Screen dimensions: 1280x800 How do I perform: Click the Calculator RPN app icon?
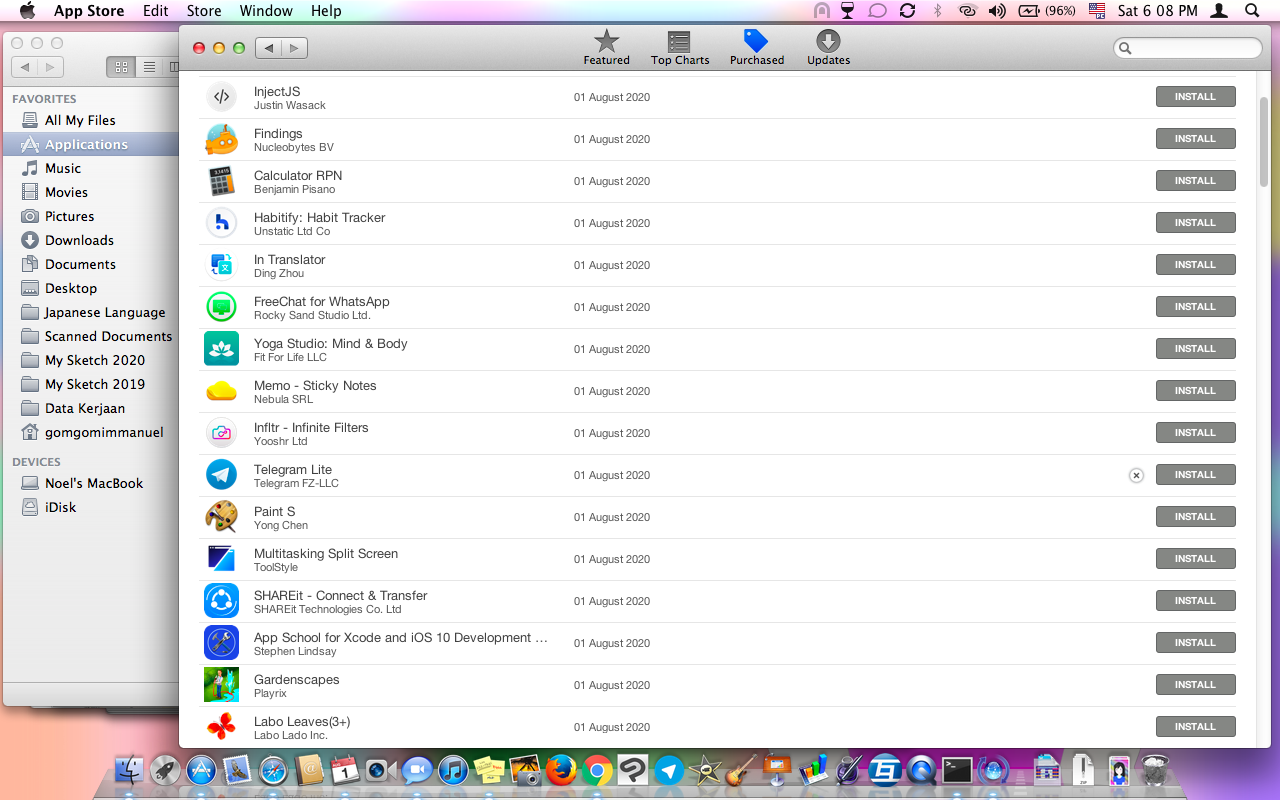221,181
